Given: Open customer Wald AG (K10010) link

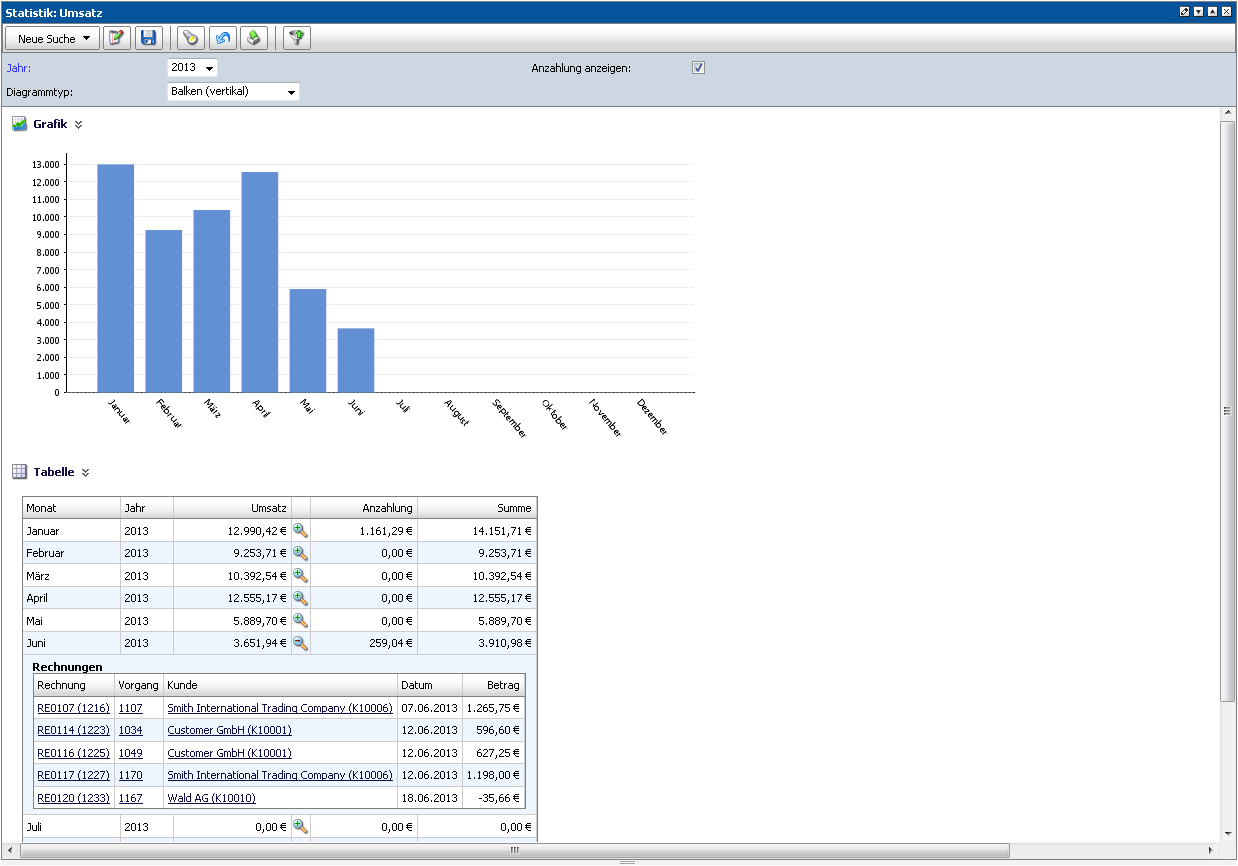Looking at the screenshot, I should tap(211, 798).
